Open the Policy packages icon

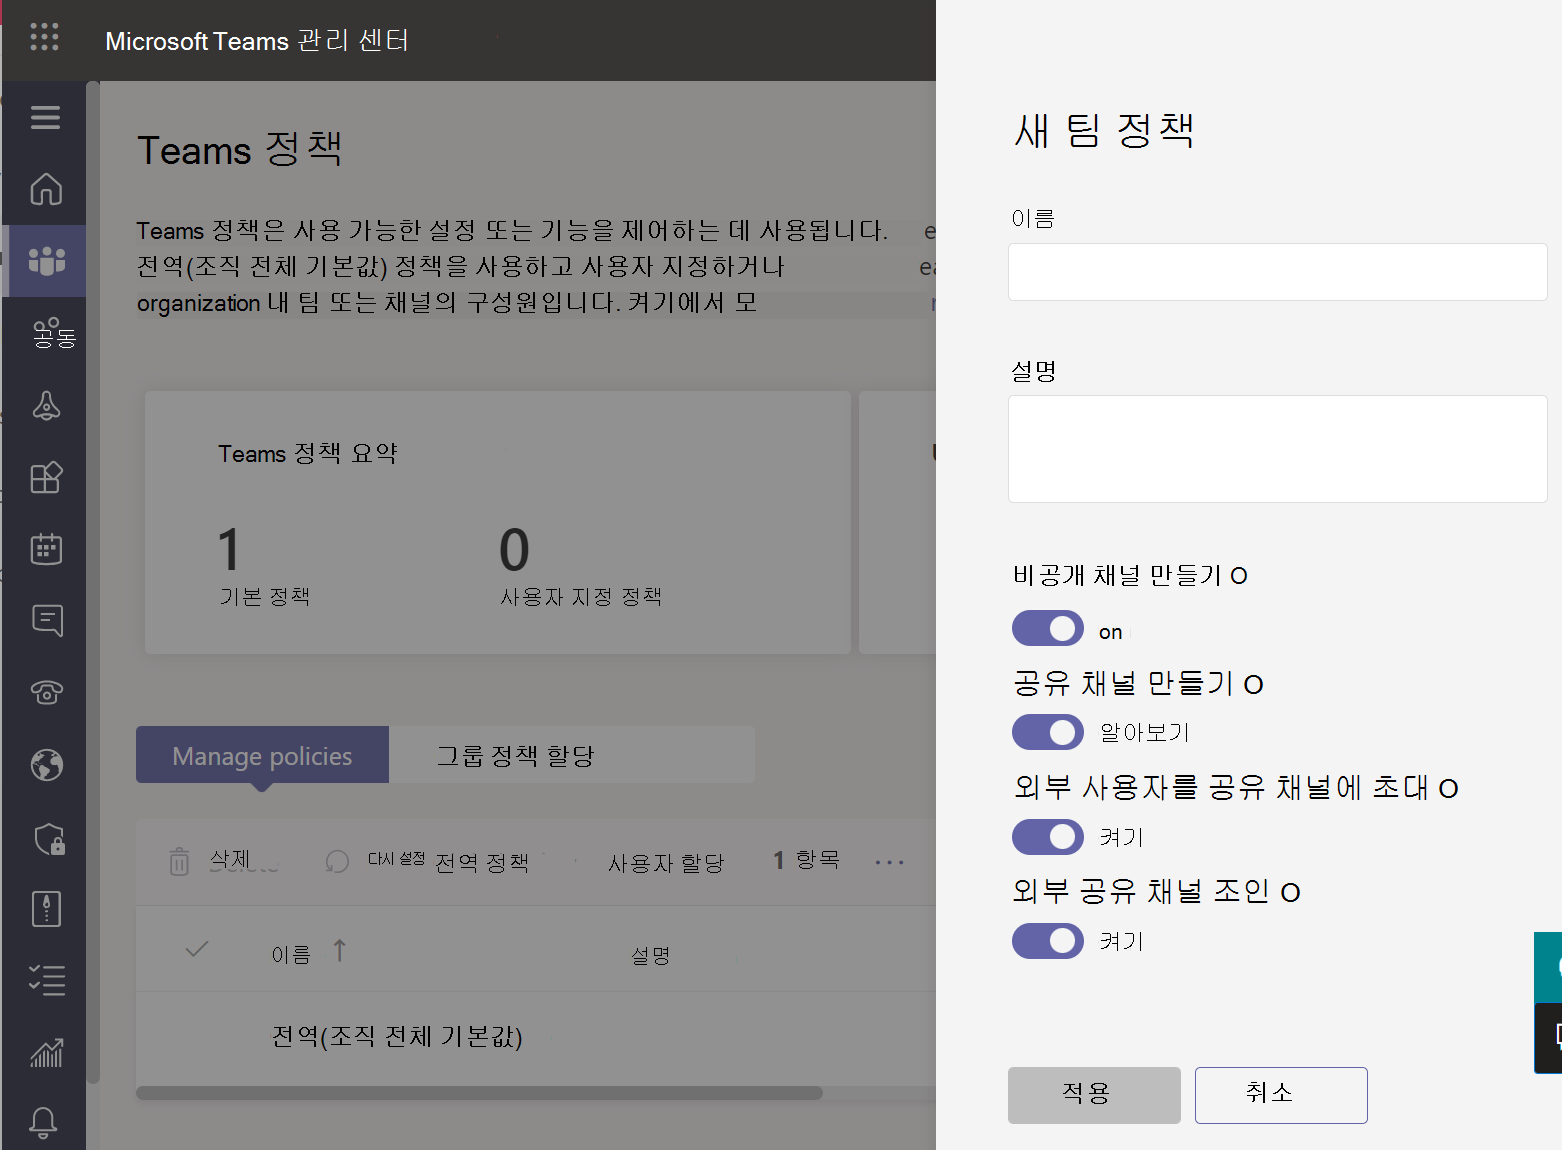(x=46, y=909)
